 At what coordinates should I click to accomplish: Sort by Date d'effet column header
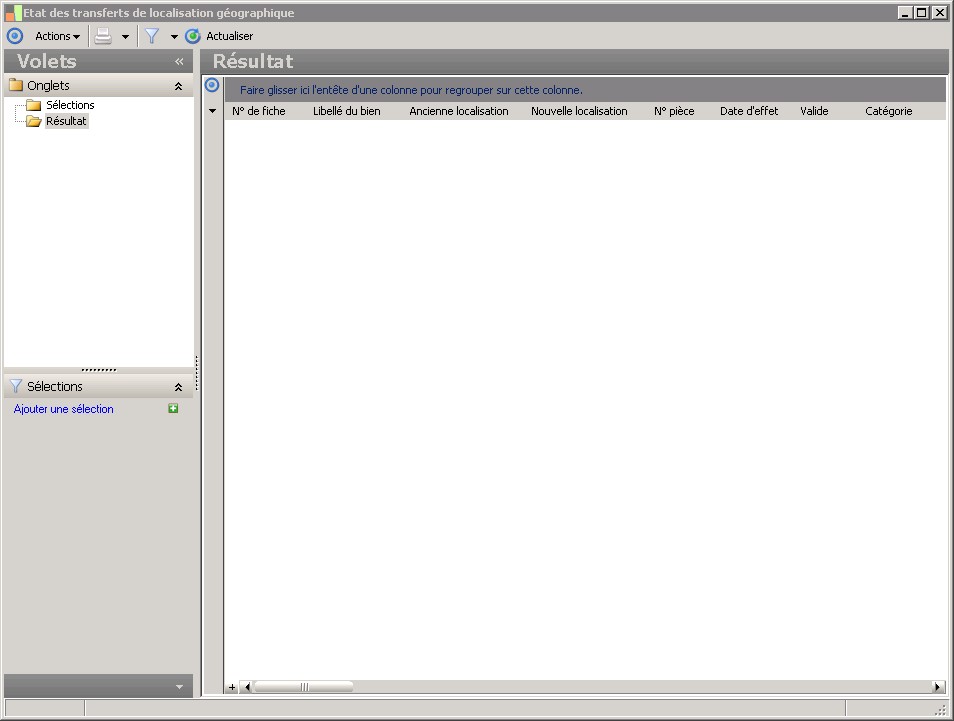click(749, 111)
